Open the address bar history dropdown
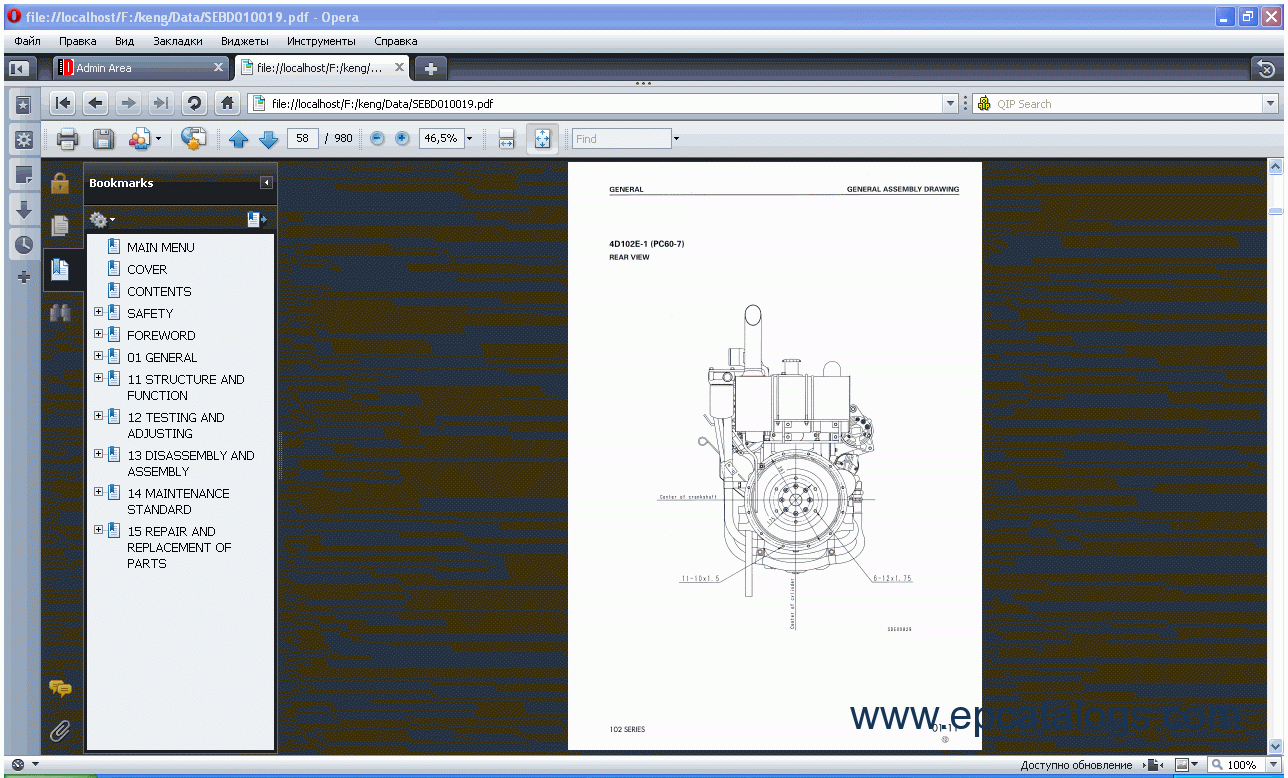 [950, 103]
